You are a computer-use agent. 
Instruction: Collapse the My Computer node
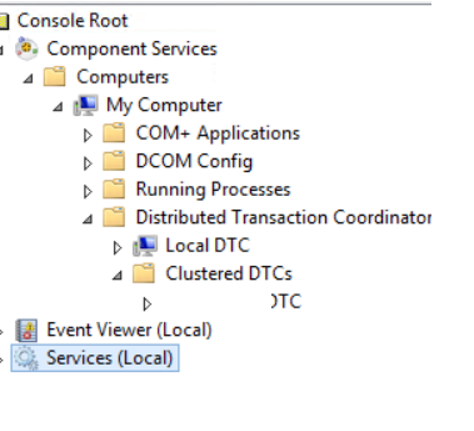[58, 107]
